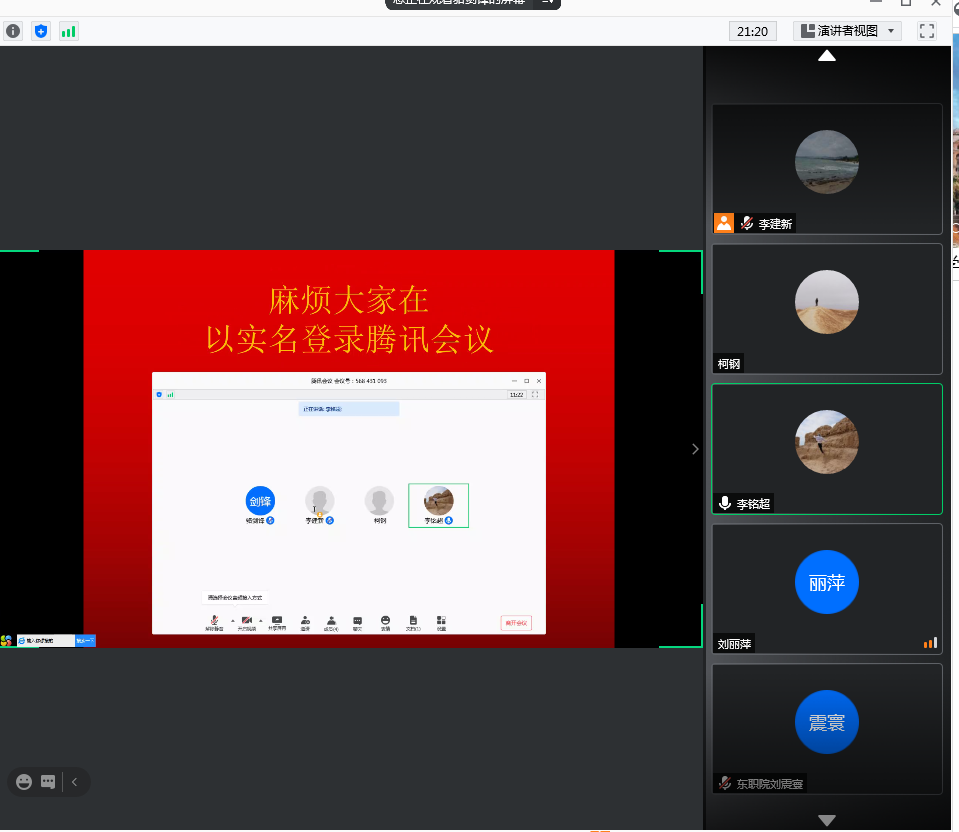Image resolution: width=959 pixels, height=832 pixels.
Task: Click the muted microphone icon of 李建新
Action: pyautogui.click(x=747, y=223)
